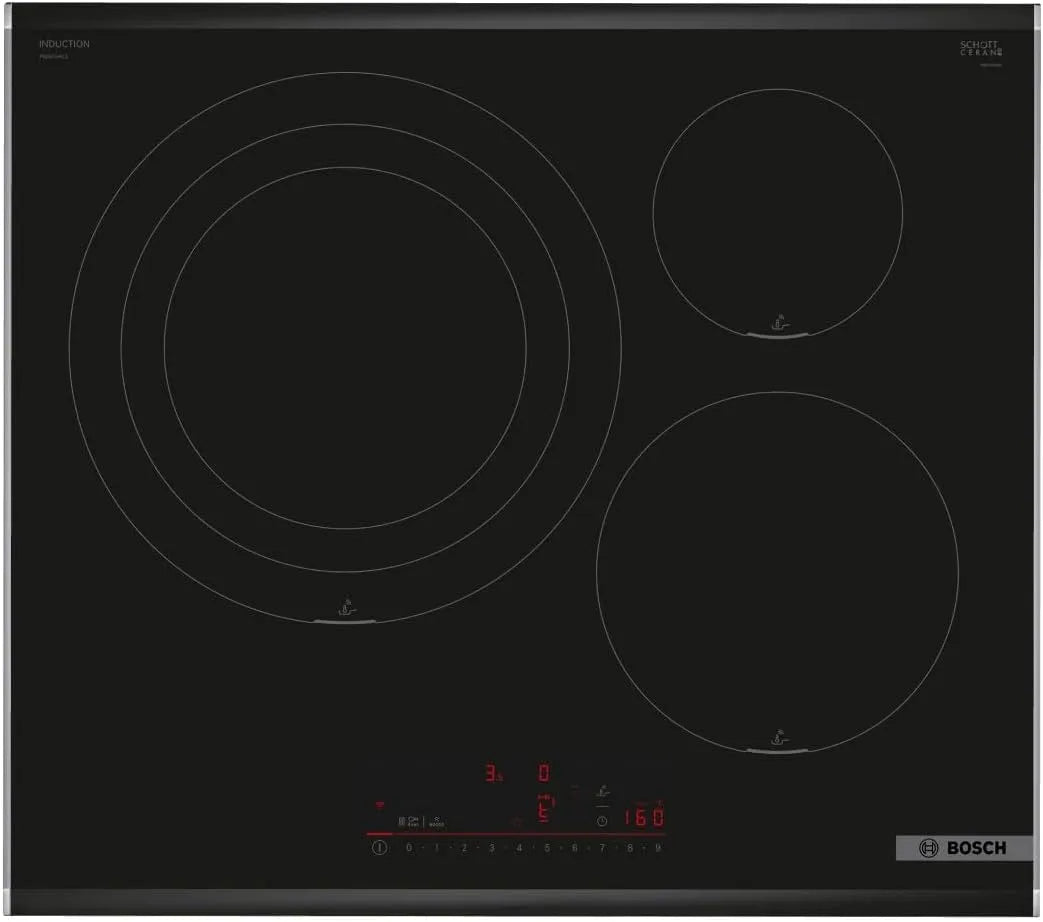Tap the small red indicator above the power symbol
Image resolution: width=1043 pixels, height=922 pixels.
(x=380, y=804)
